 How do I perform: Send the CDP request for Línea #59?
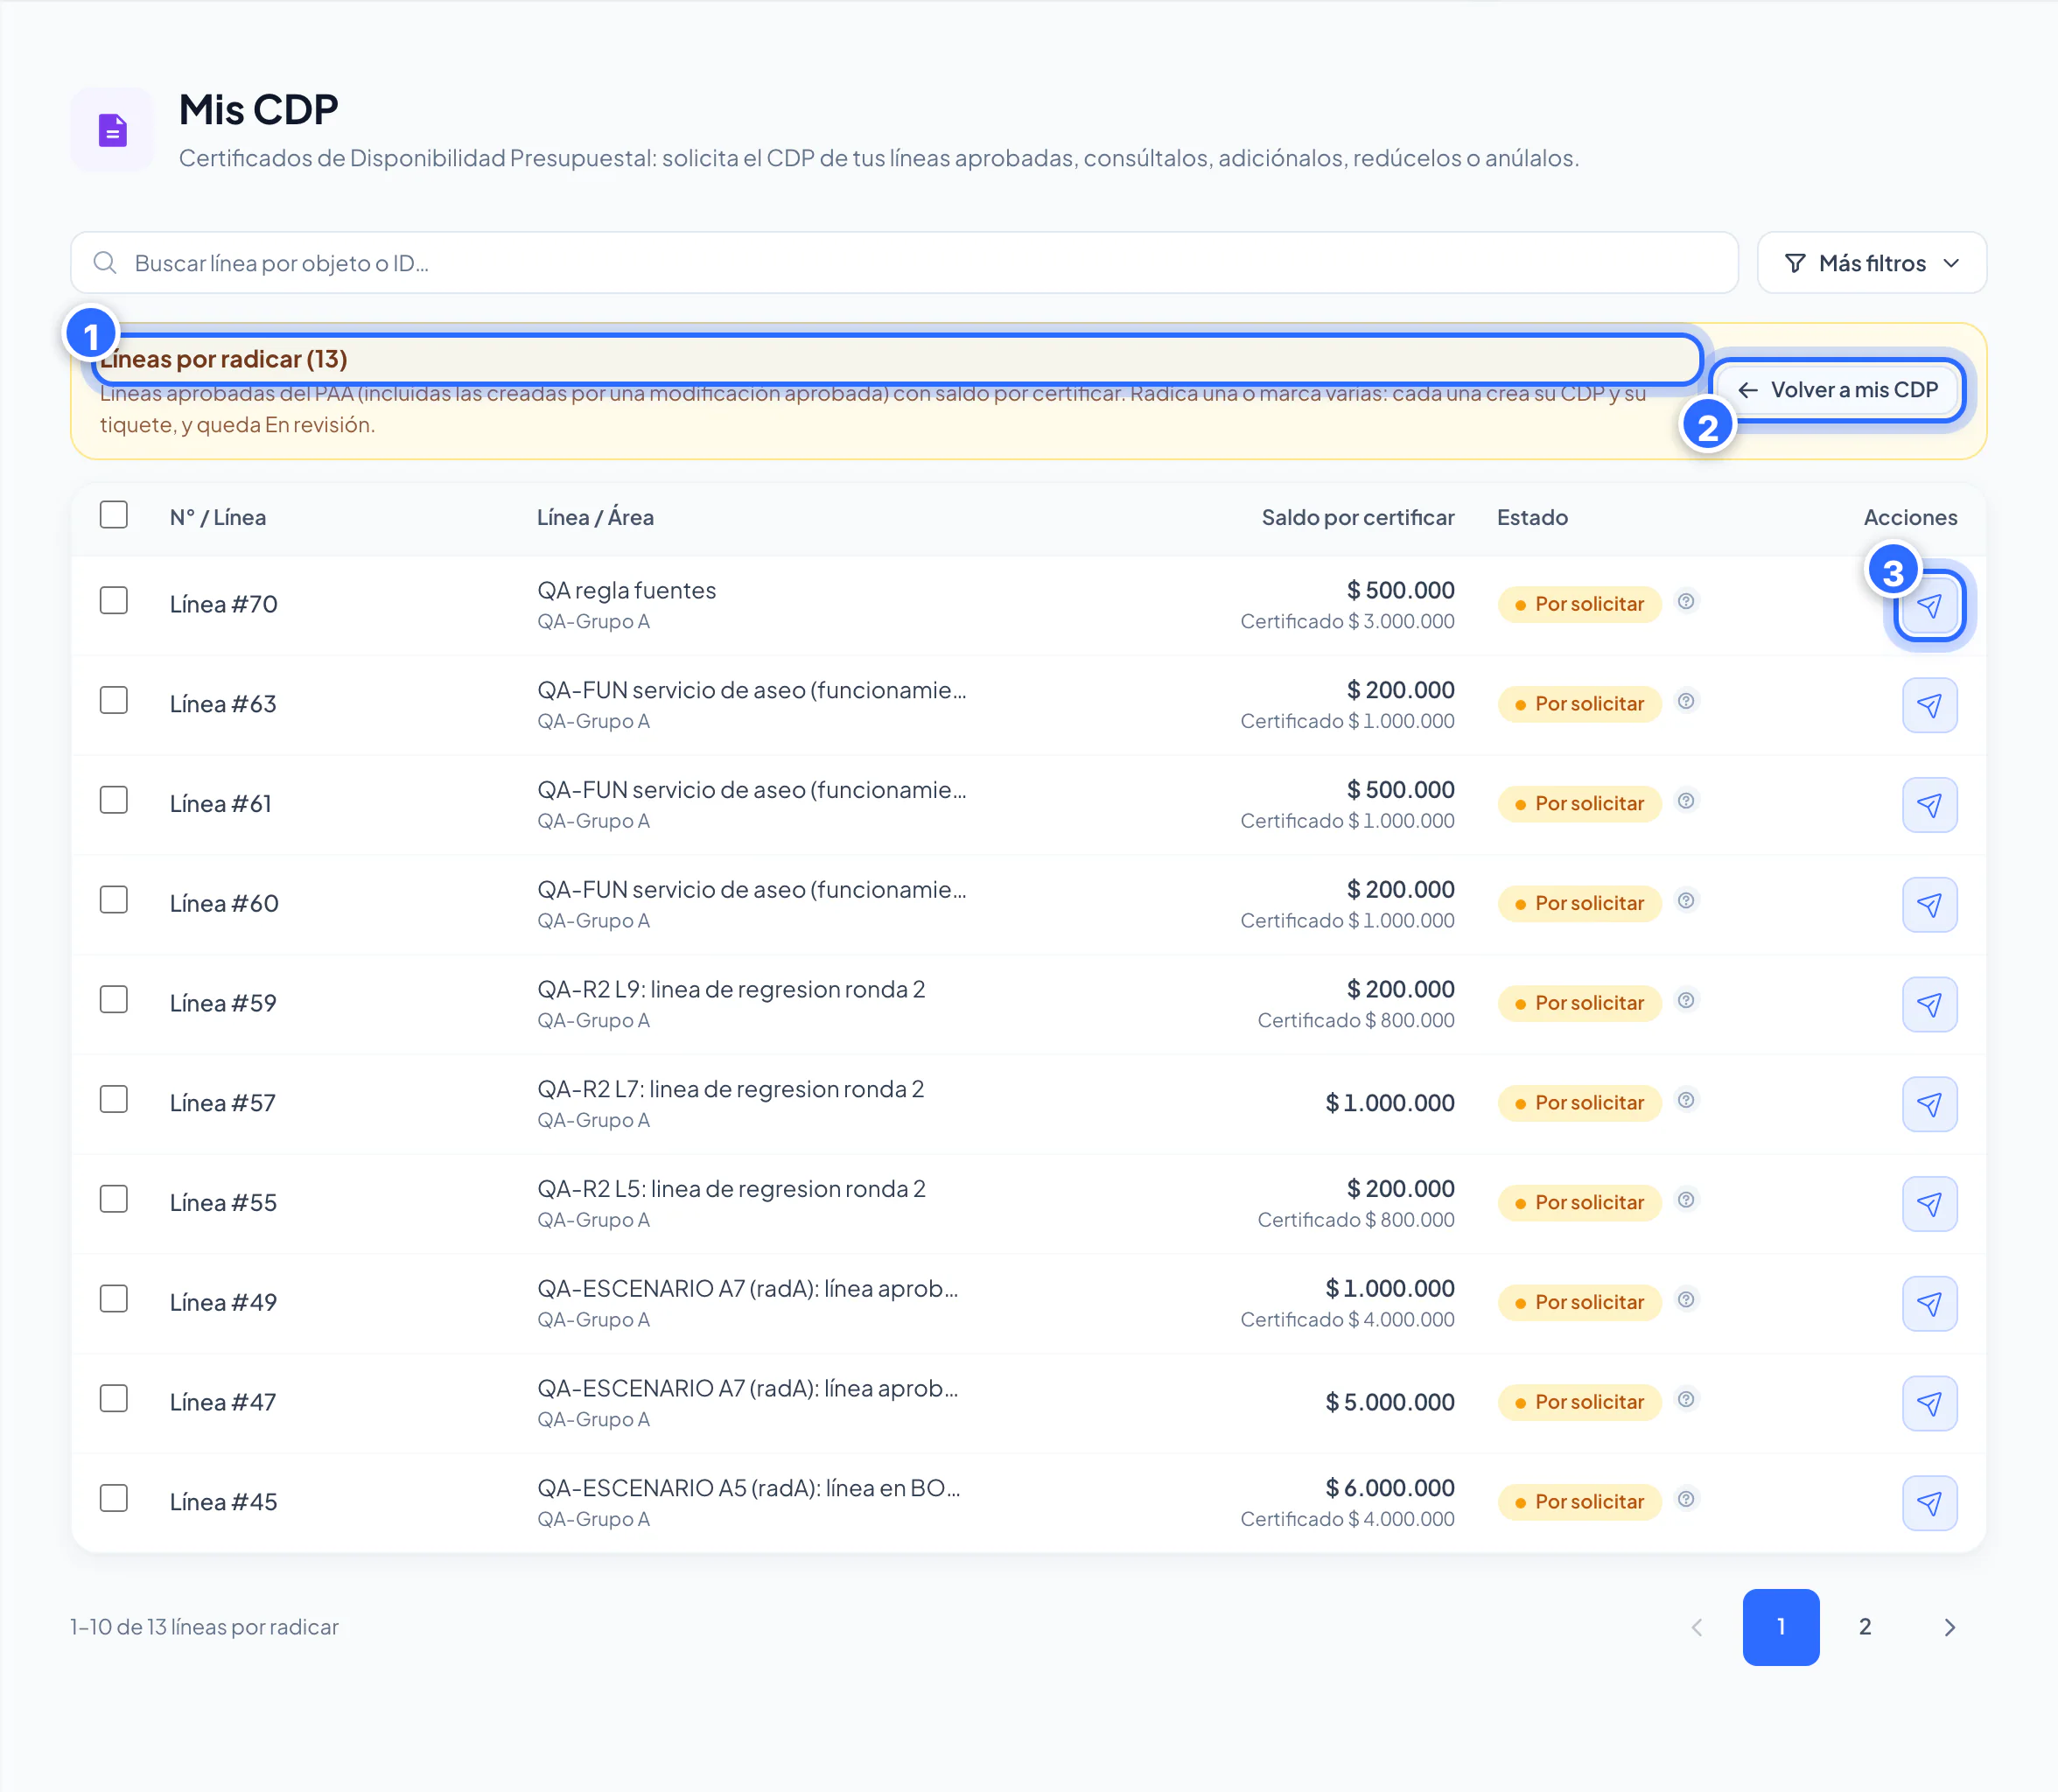[x=1929, y=1005]
